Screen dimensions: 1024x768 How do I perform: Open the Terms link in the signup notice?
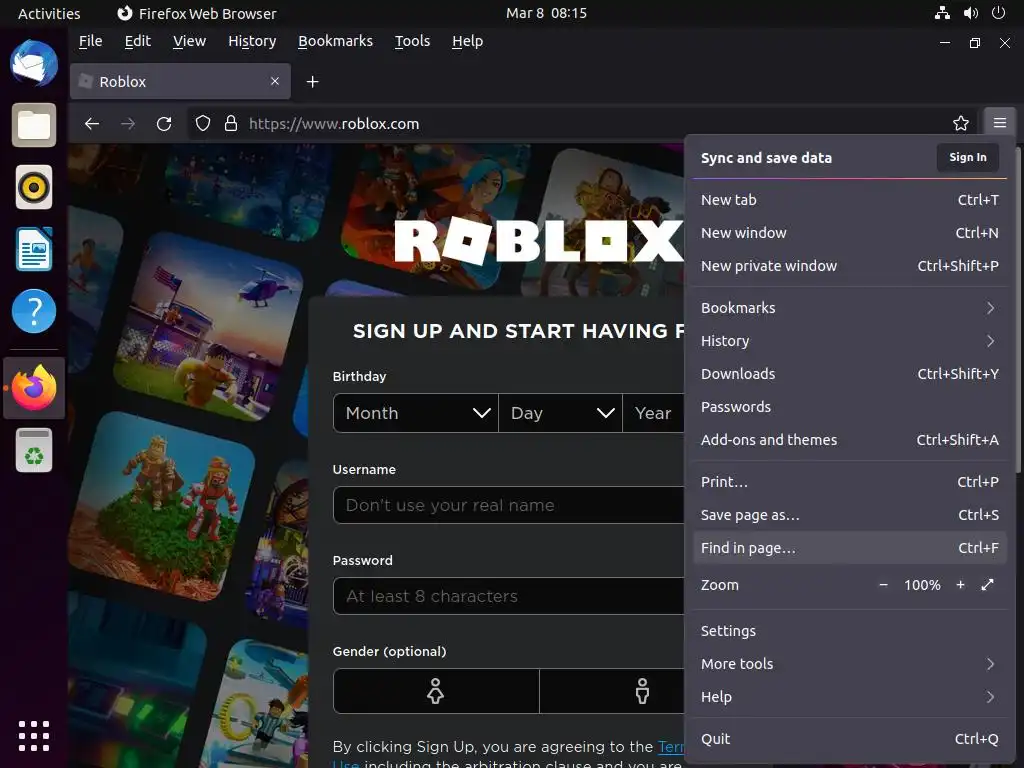(x=671, y=746)
